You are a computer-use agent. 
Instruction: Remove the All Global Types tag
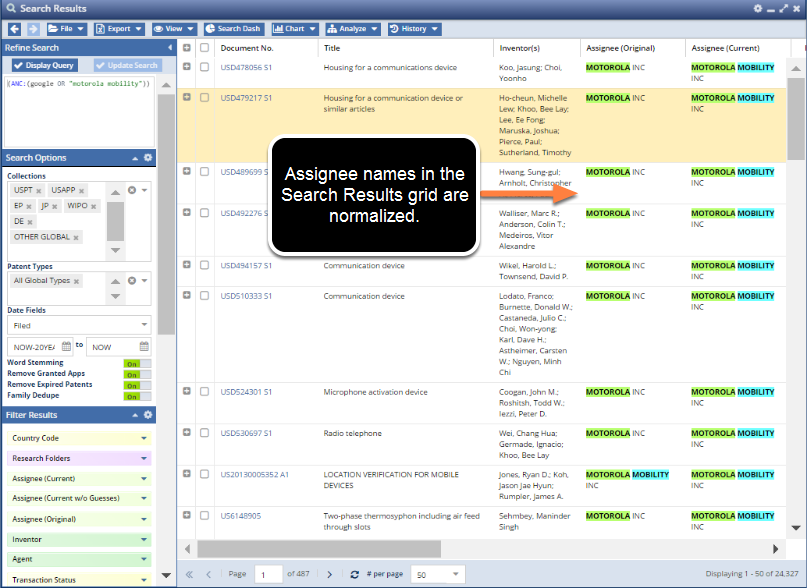point(76,282)
